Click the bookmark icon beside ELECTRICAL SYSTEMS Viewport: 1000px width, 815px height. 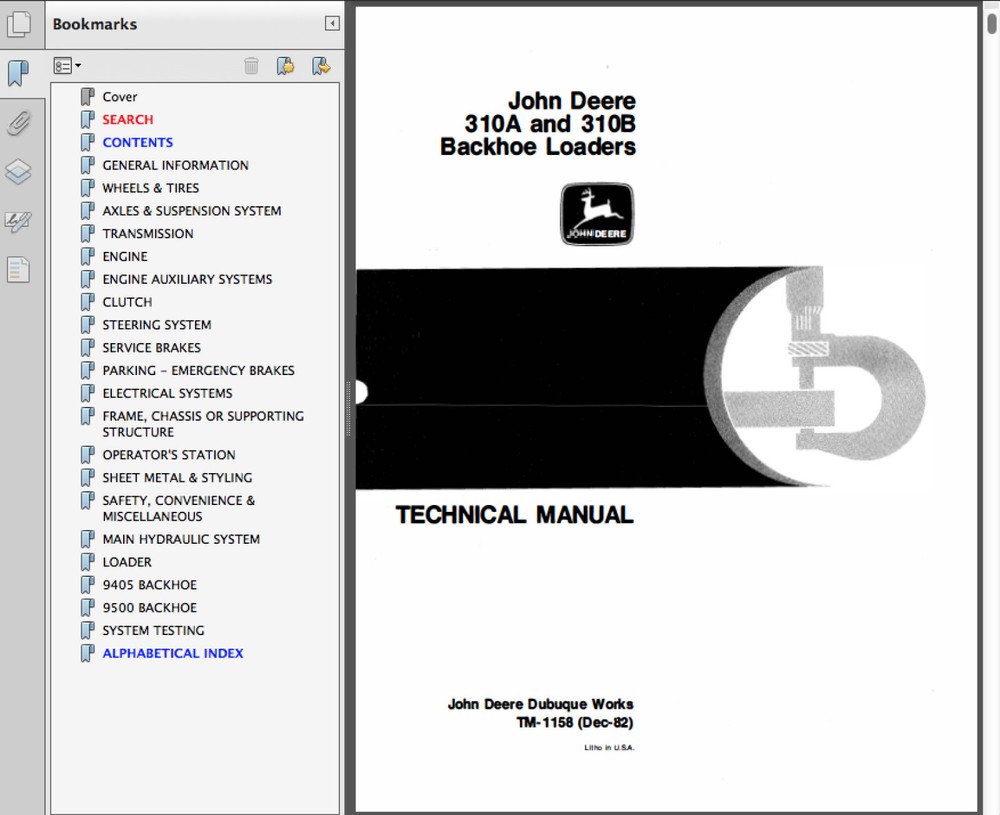click(x=87, y=393)
